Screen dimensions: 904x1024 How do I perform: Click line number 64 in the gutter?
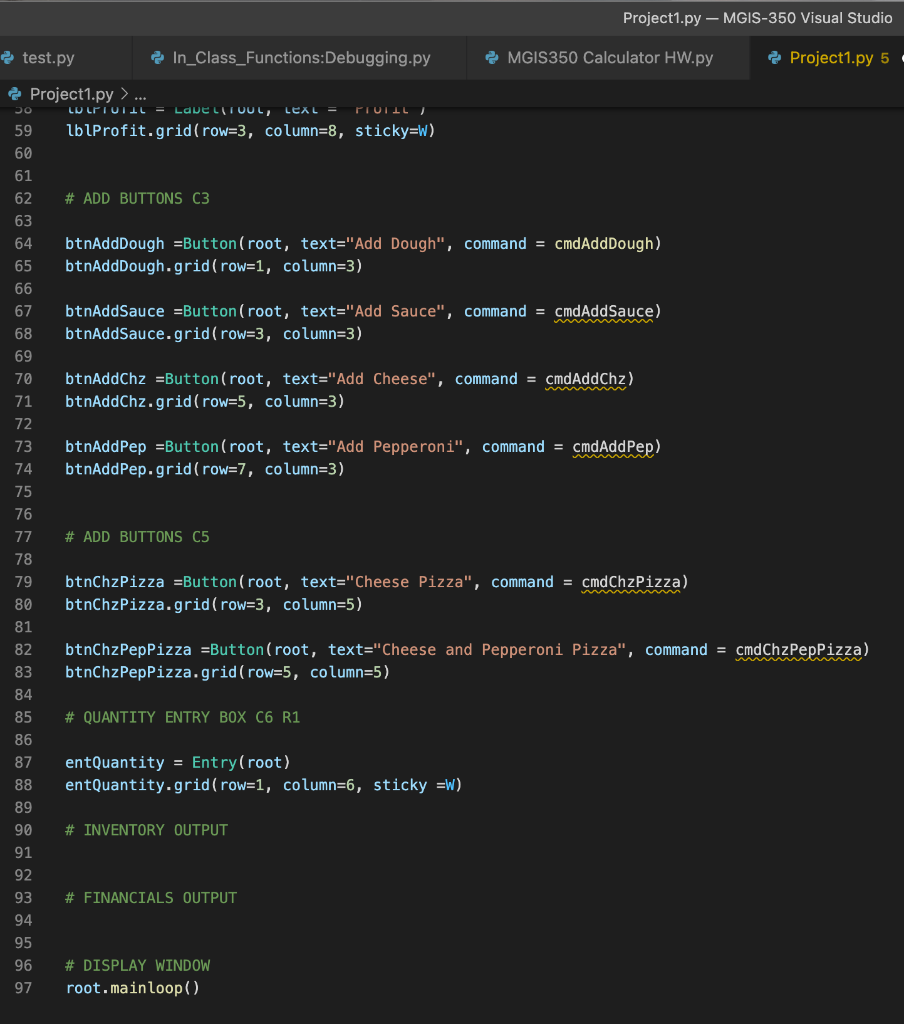[23, 243]
